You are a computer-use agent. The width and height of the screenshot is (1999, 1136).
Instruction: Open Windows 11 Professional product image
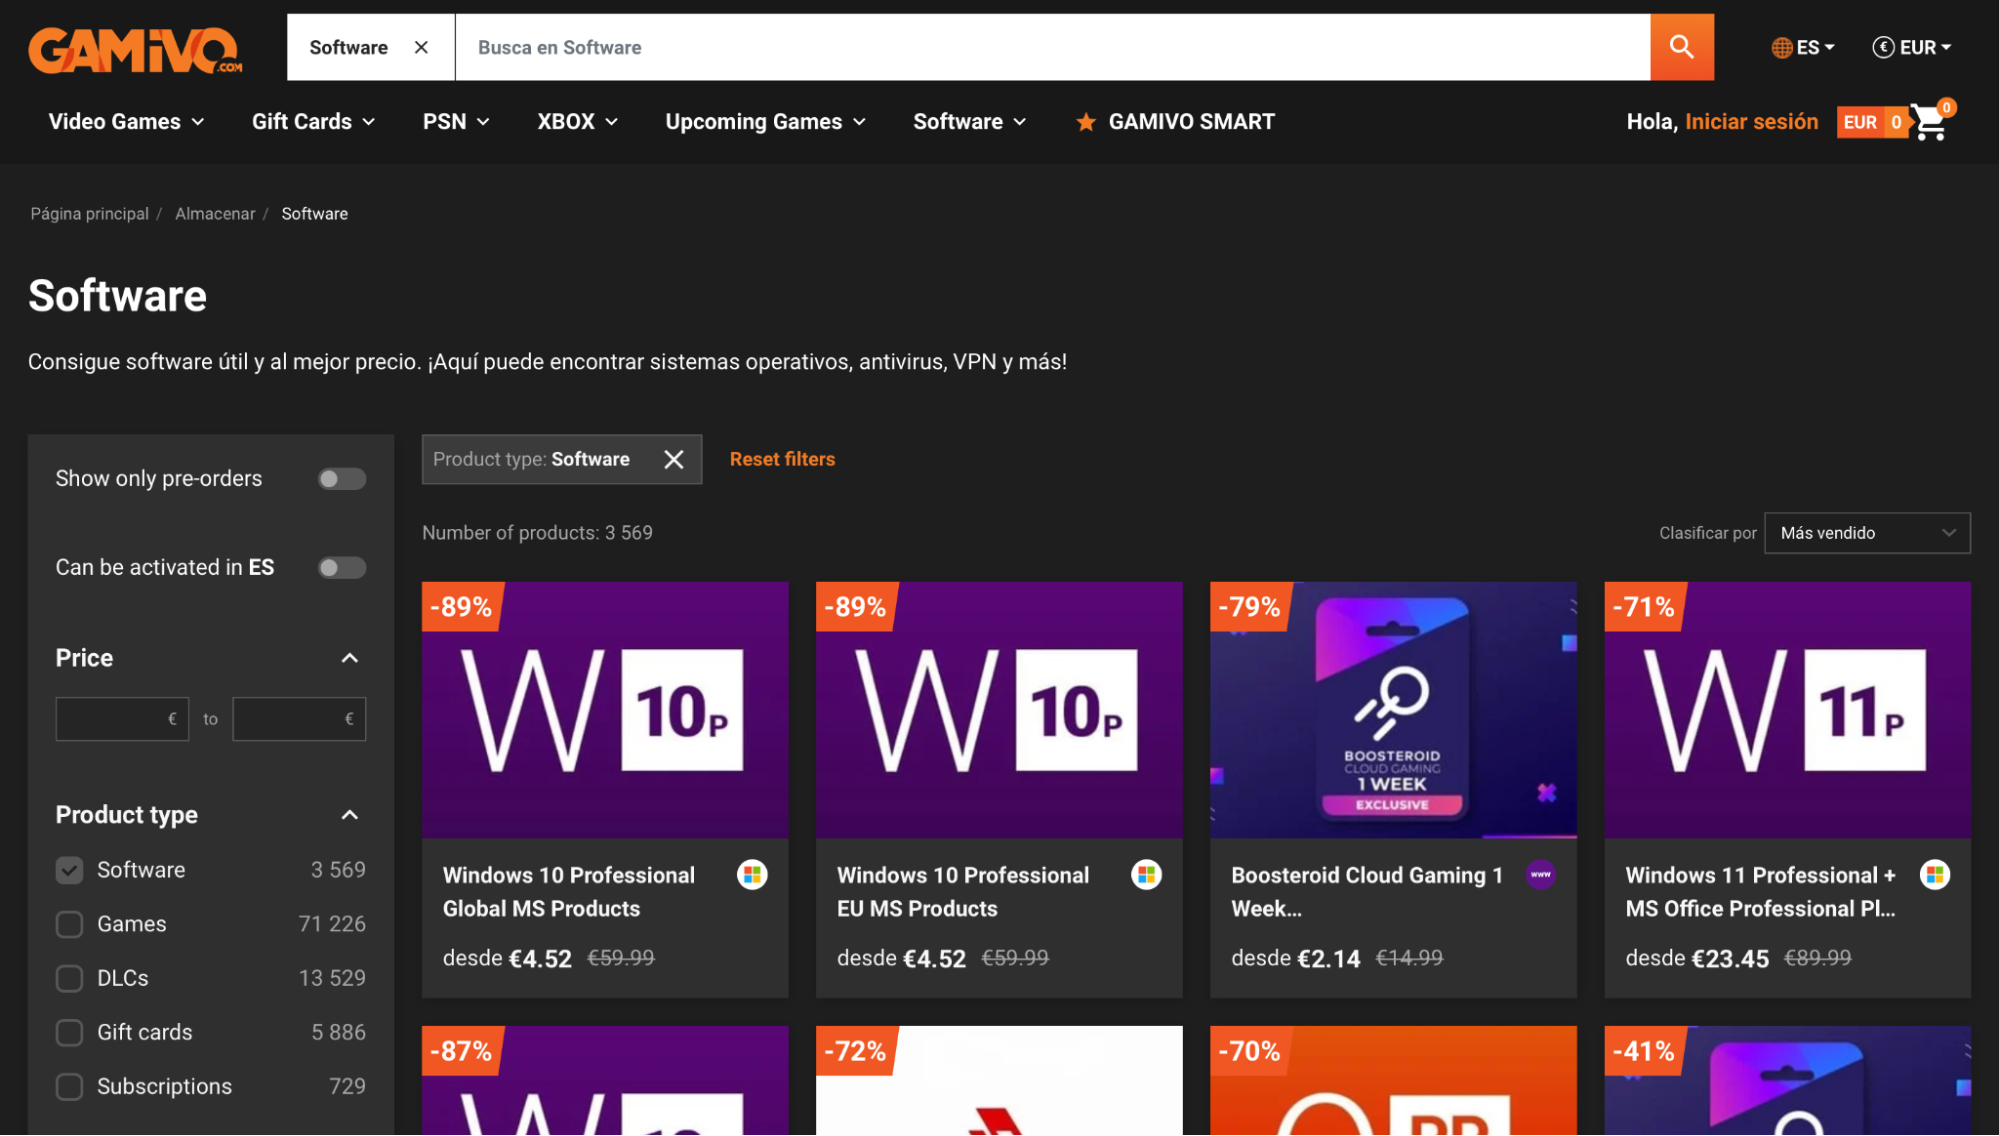tap(1787, 710)
